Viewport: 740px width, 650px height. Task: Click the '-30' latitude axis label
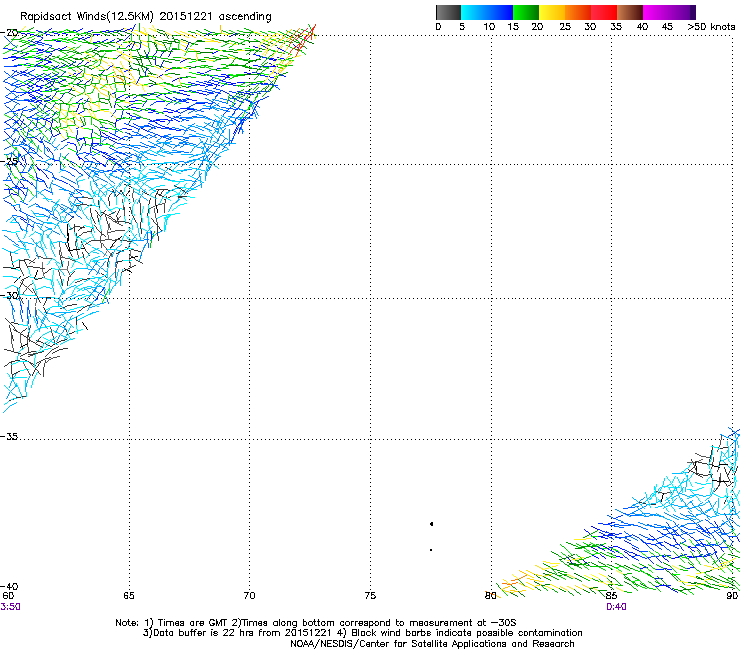point(9,295)
